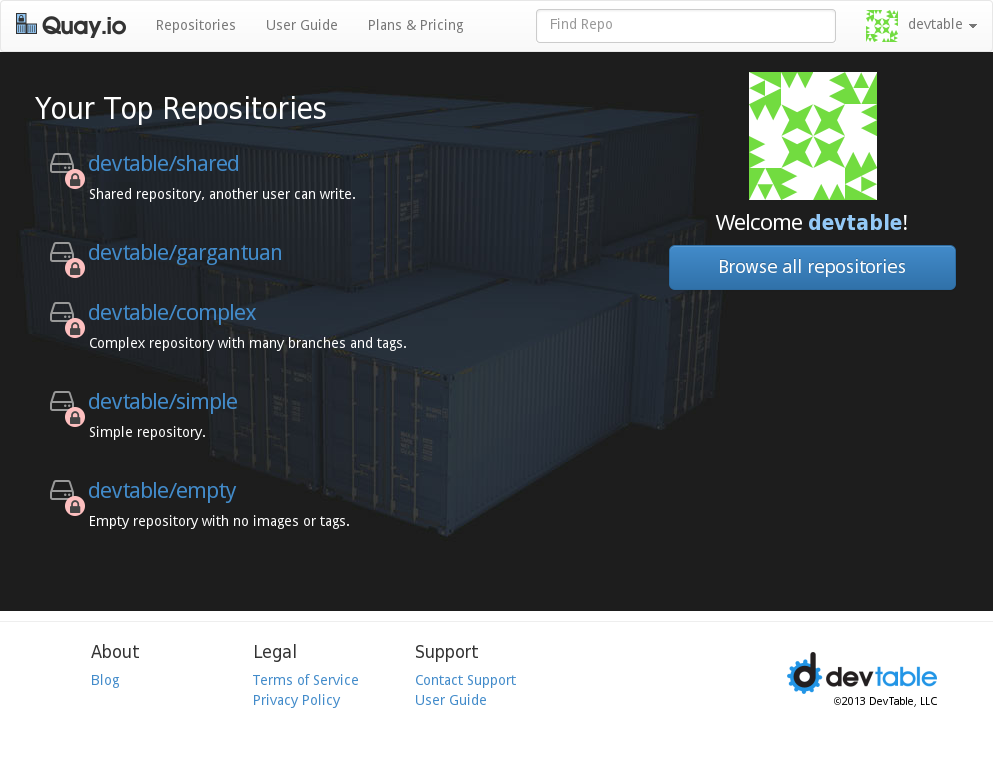Viewport: 993px width, 768px height.
Task: Click the About footer heading
Action: pos(115,652)
